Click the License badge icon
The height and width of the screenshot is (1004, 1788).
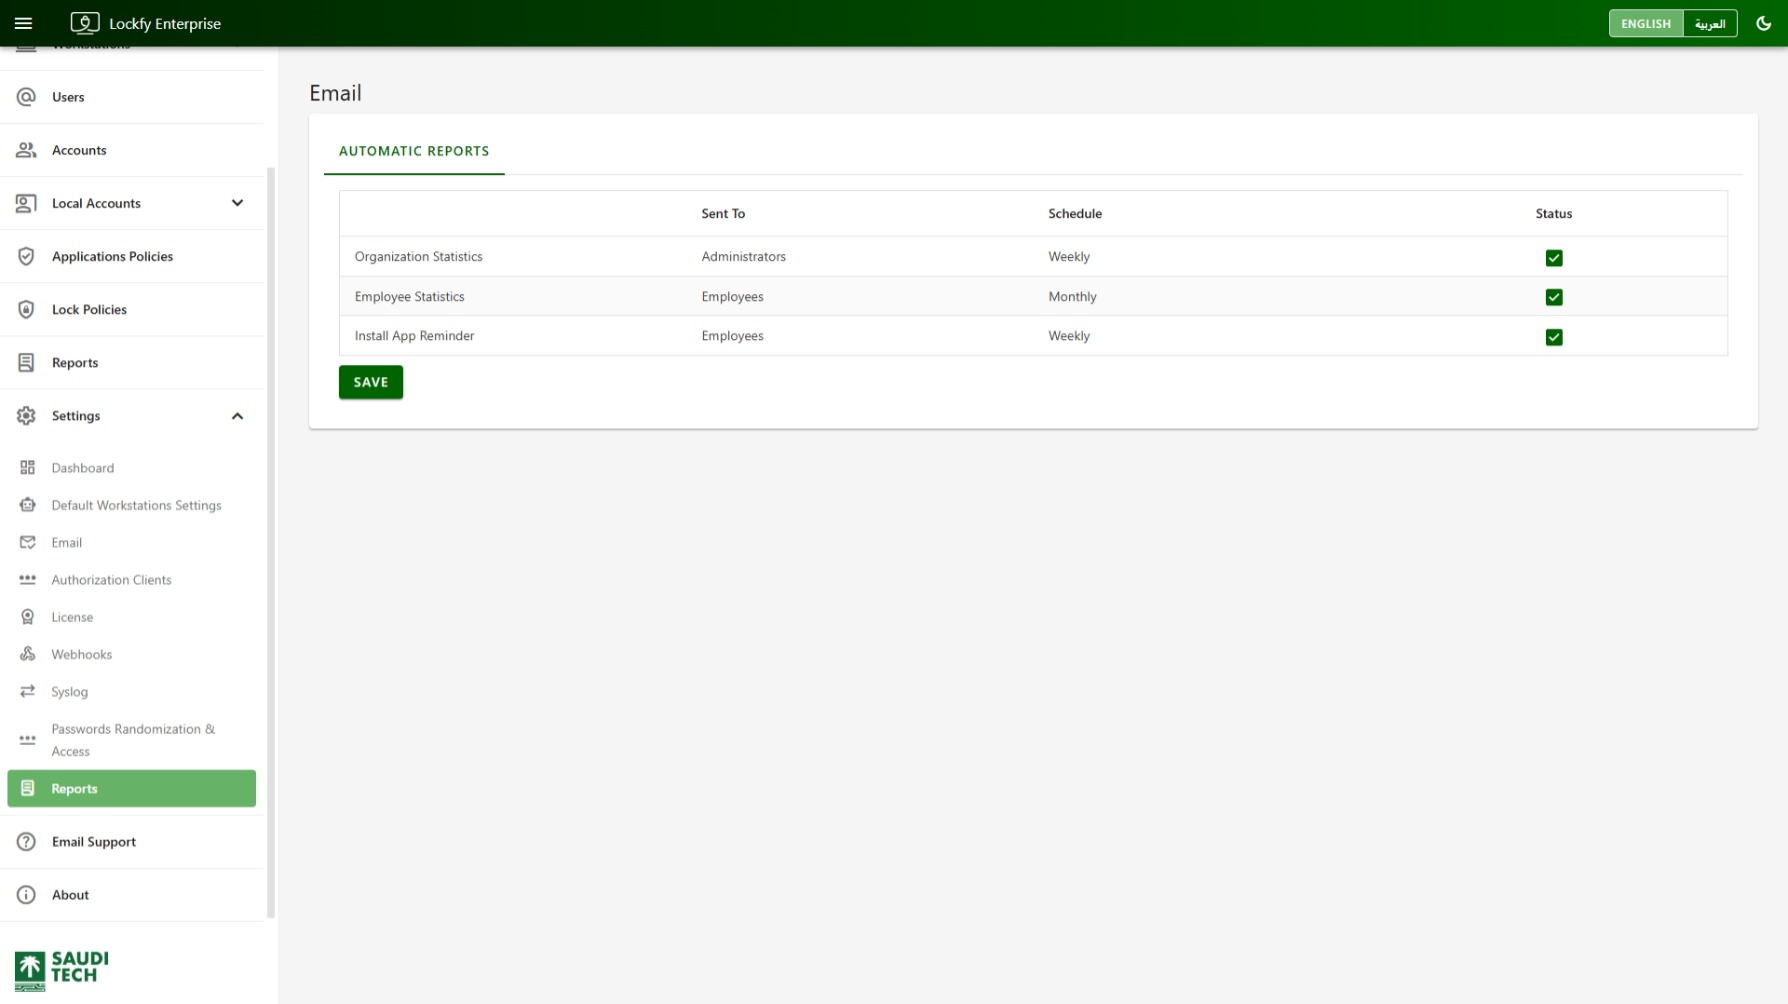point(28,617)
